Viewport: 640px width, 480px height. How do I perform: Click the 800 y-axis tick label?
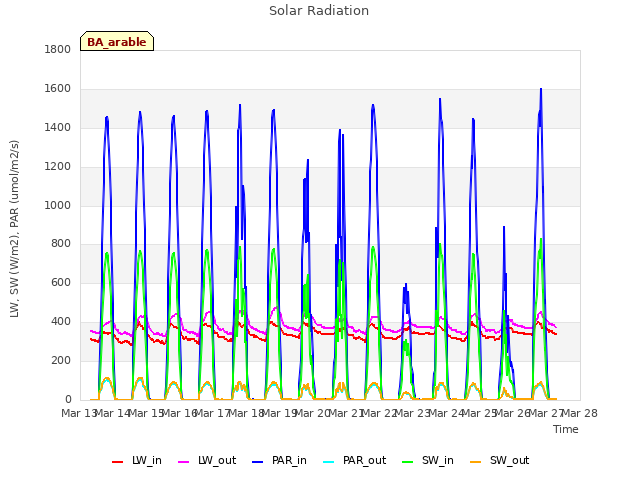pyautogui.click(x=61, y=244)
